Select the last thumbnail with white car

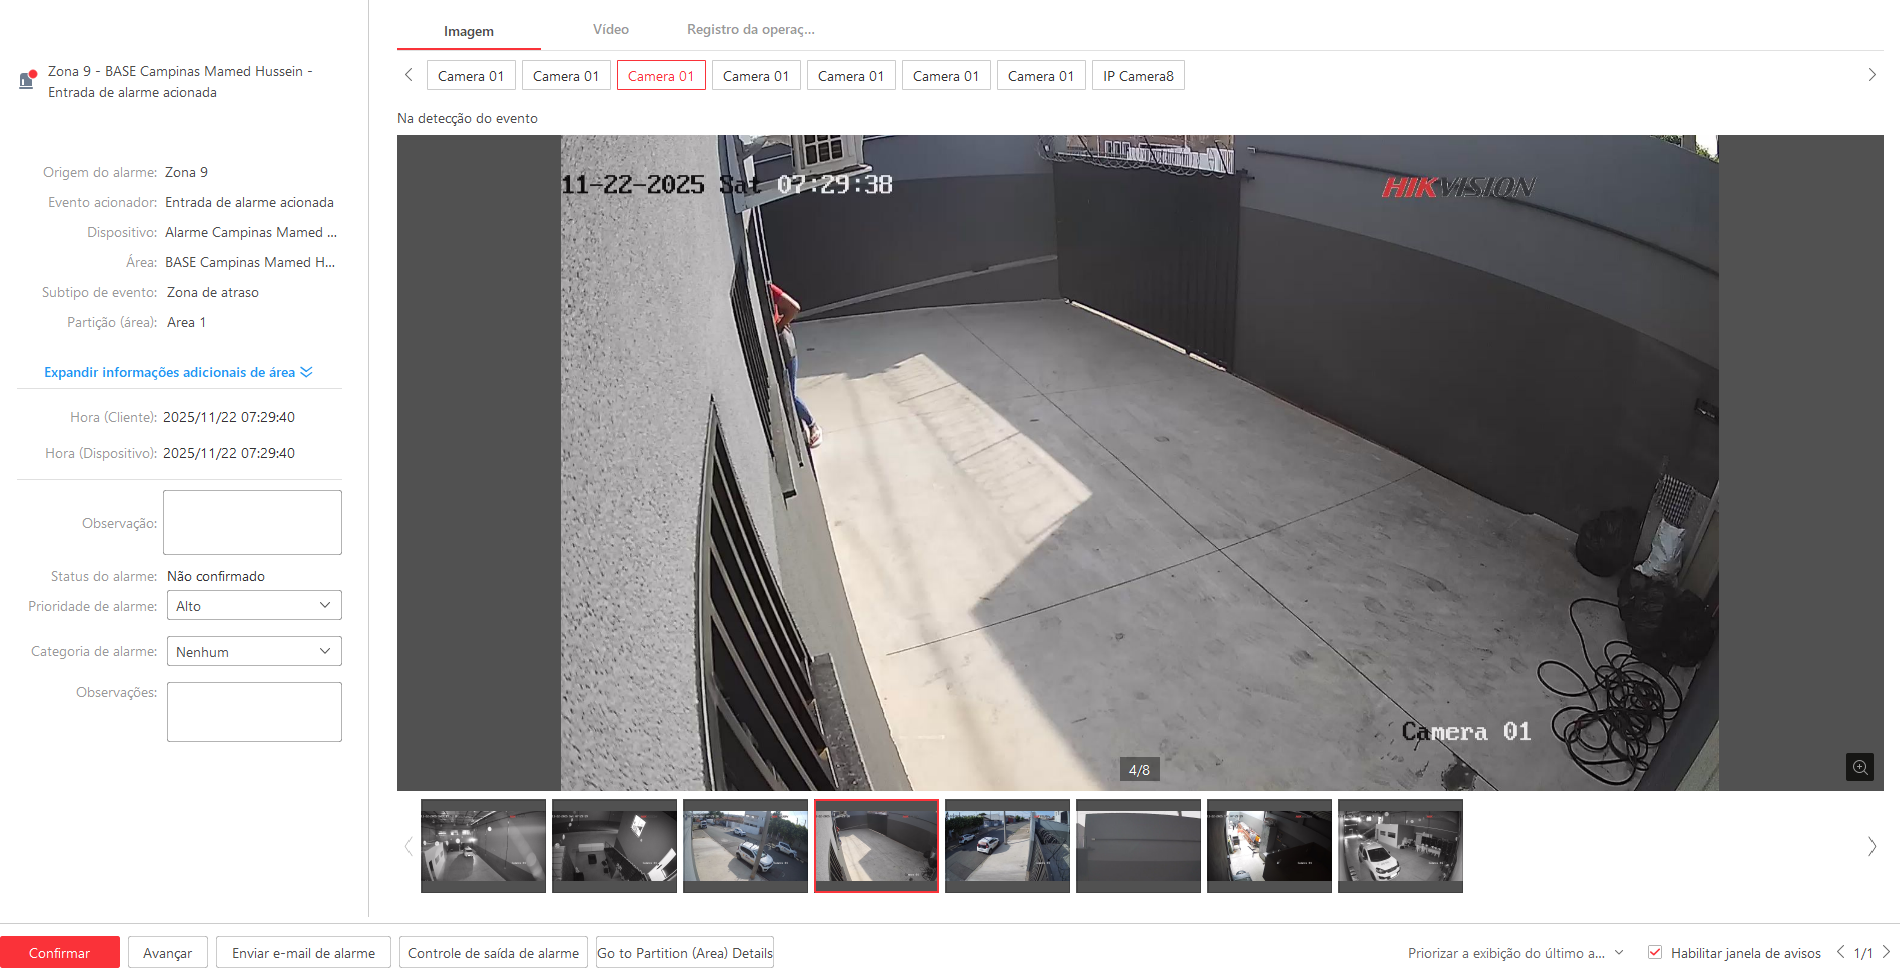(1399, 846)
